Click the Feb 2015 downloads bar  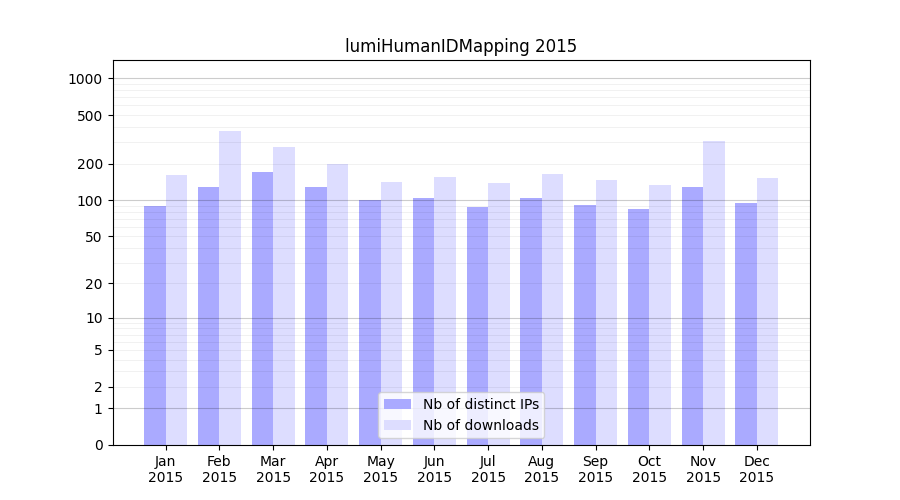click(x=230, y=288)
